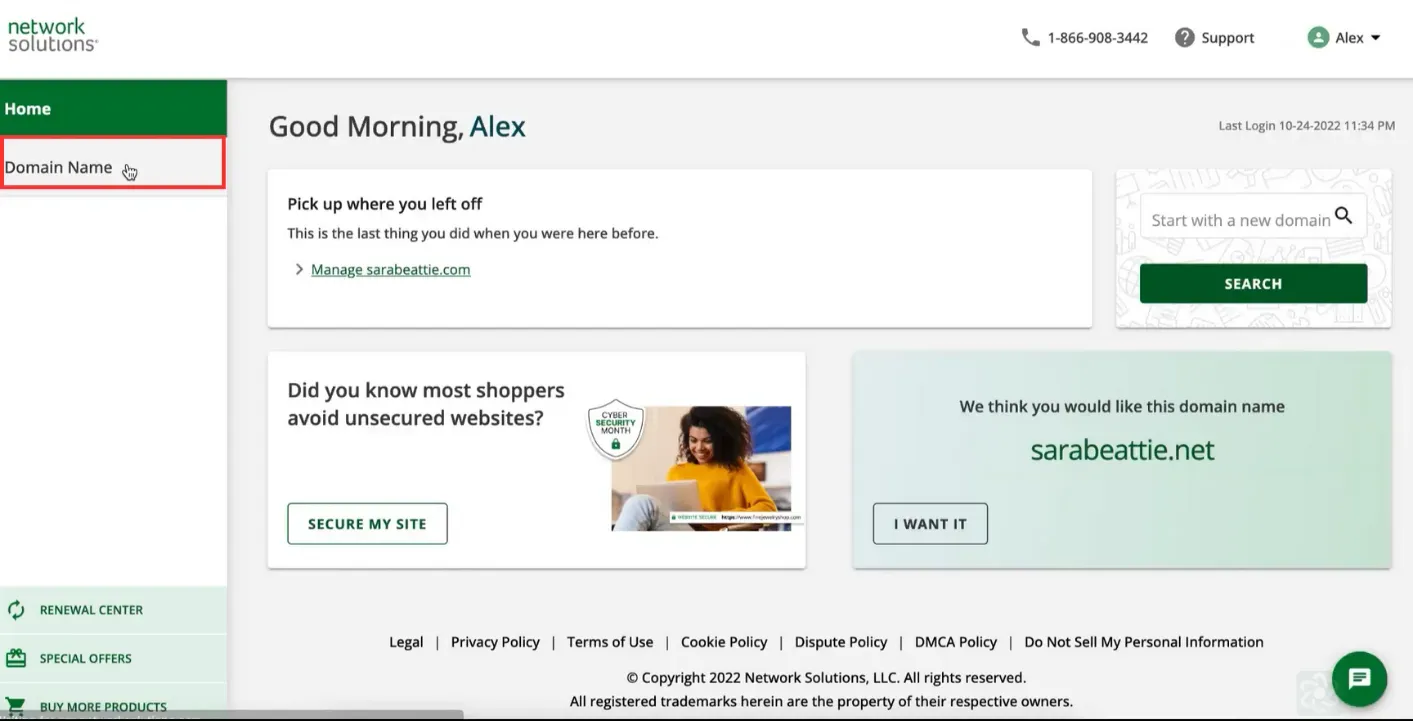The width and height of the screenshot is (1413, 722).
Task: Click the Buy More Products cart icon
Action: 16,706
